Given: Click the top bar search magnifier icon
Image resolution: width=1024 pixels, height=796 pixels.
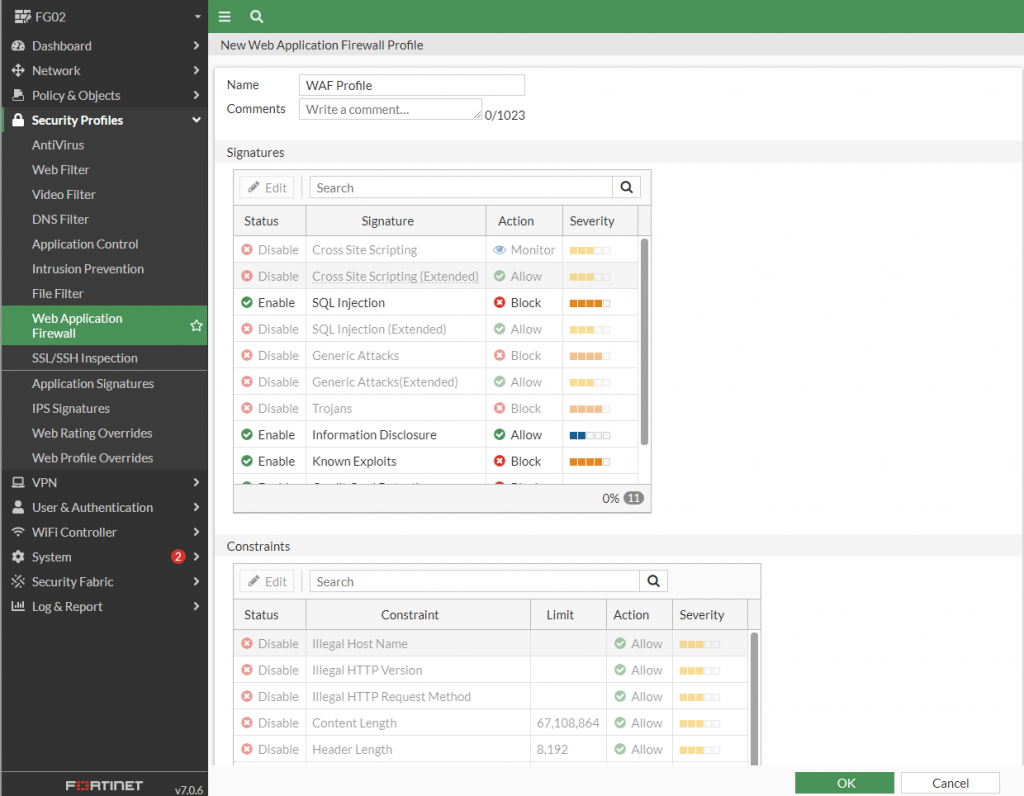Looking at the screenshot, I should click(257, 17).
